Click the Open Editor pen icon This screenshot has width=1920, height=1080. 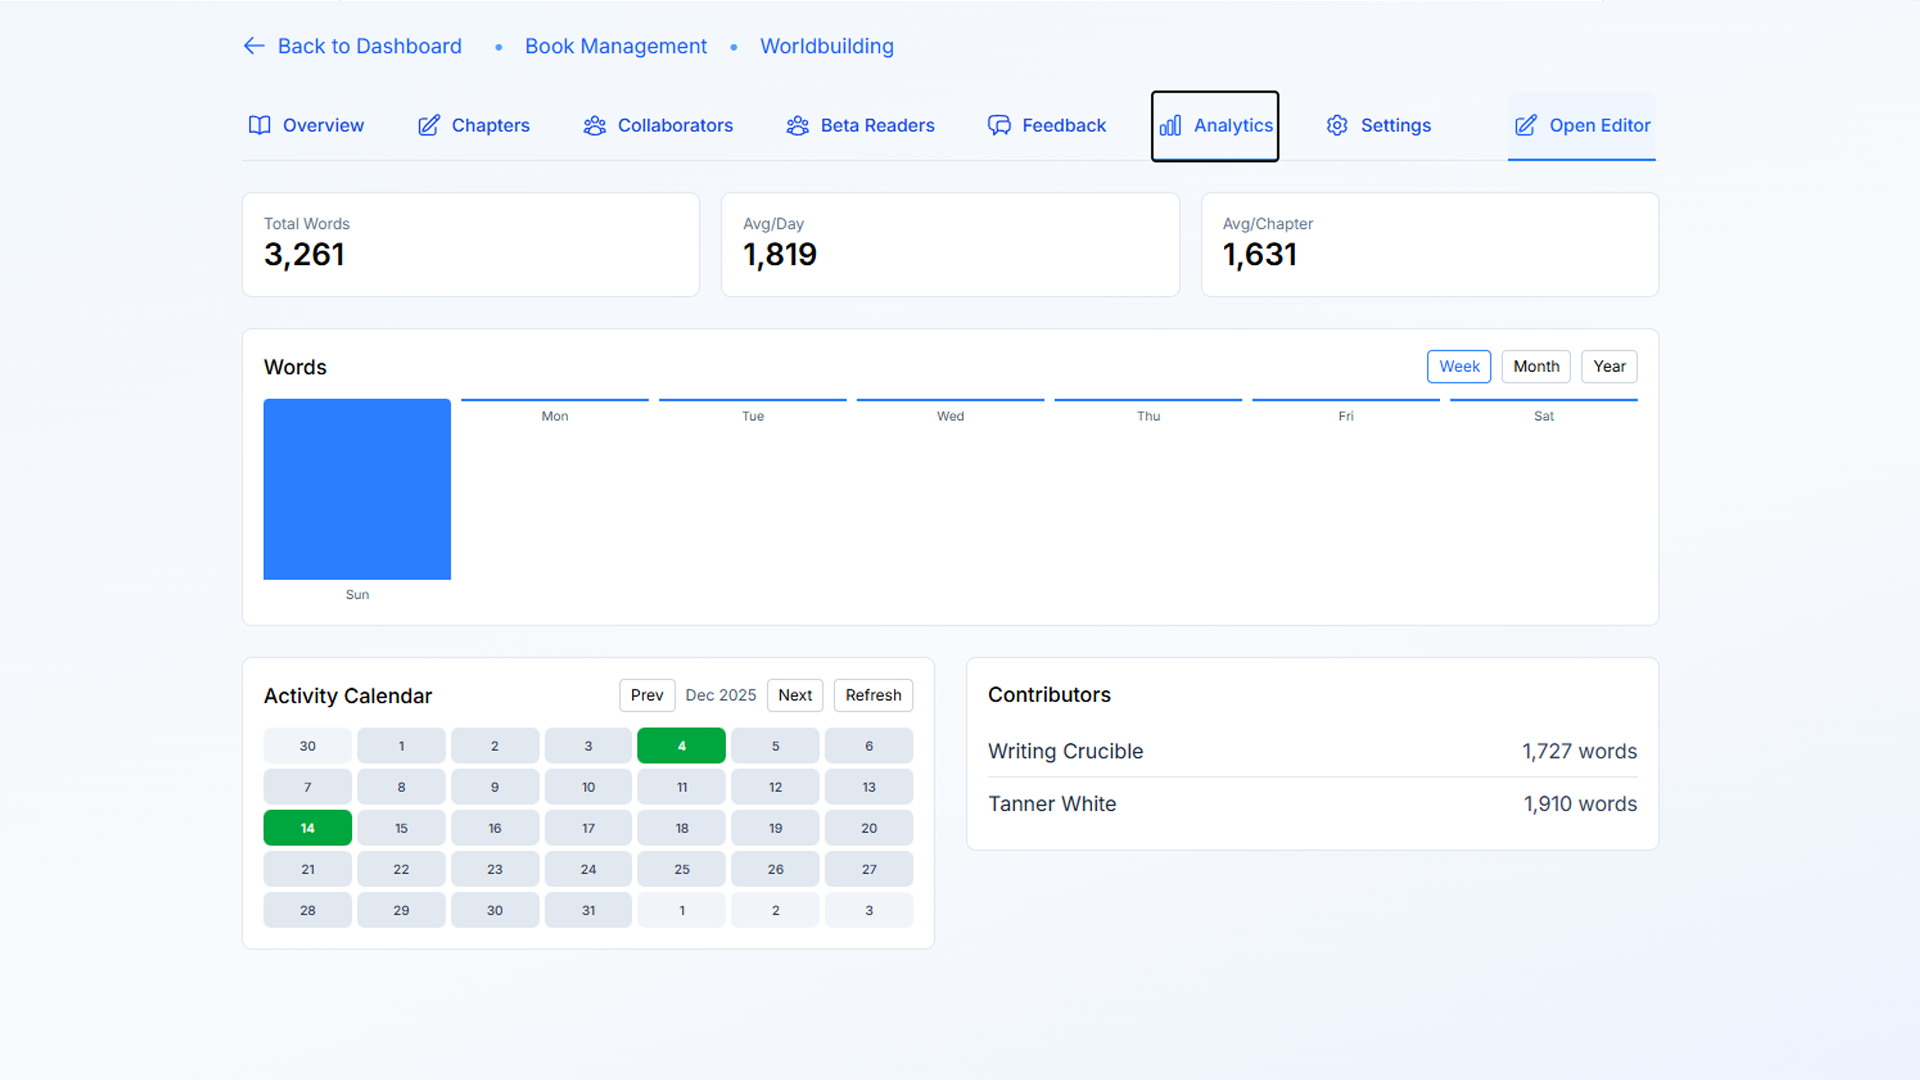point(1525,125)
